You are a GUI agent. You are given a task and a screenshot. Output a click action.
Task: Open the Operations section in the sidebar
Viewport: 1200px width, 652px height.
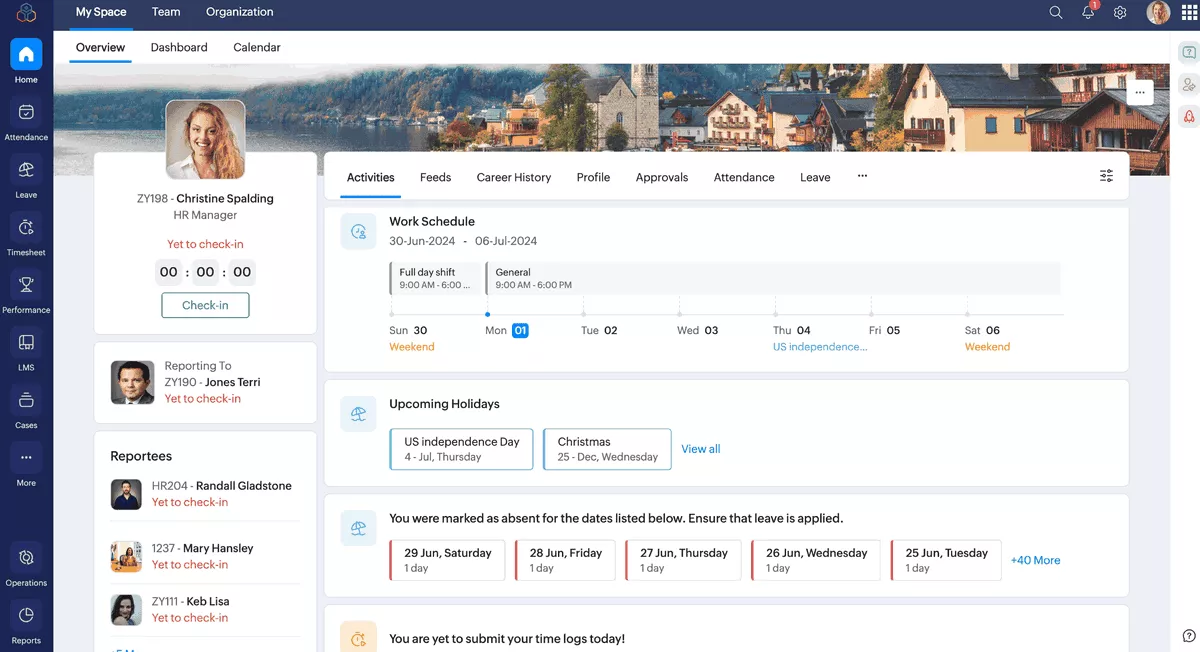(25, 563)
